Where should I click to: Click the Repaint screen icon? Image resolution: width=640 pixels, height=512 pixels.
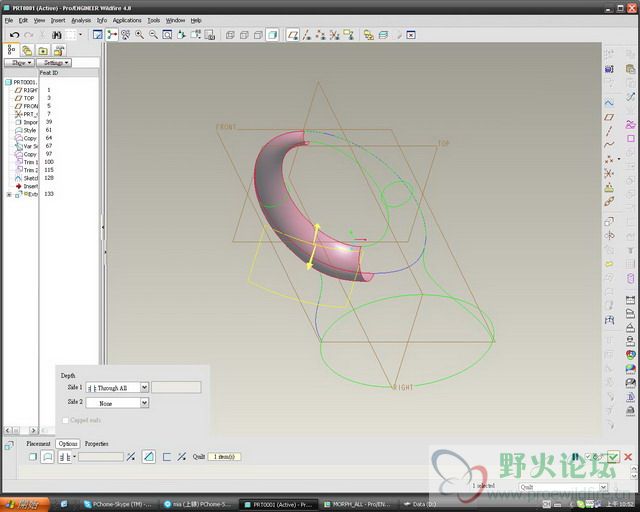98,35
